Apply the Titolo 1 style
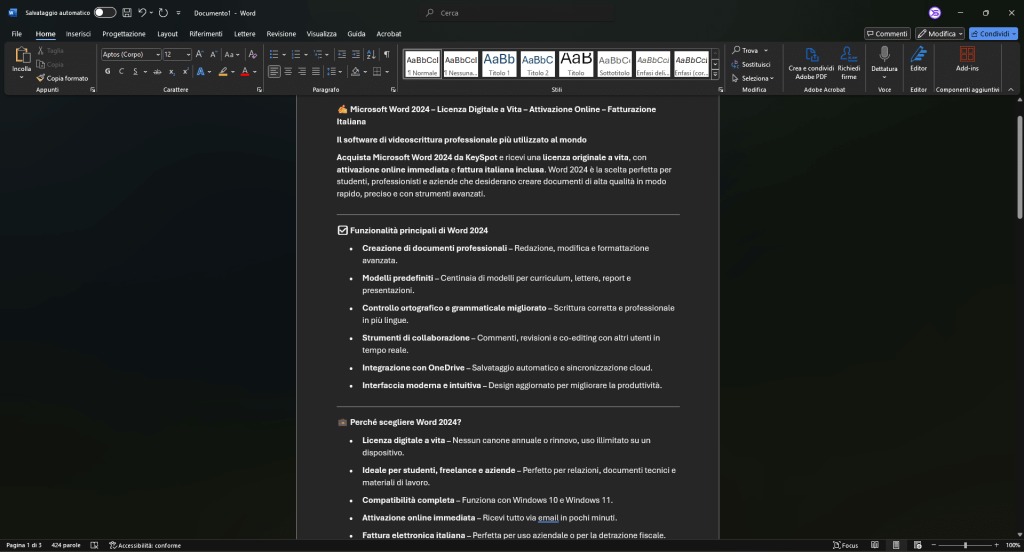 pyautogui.click(x=500, y=63)
